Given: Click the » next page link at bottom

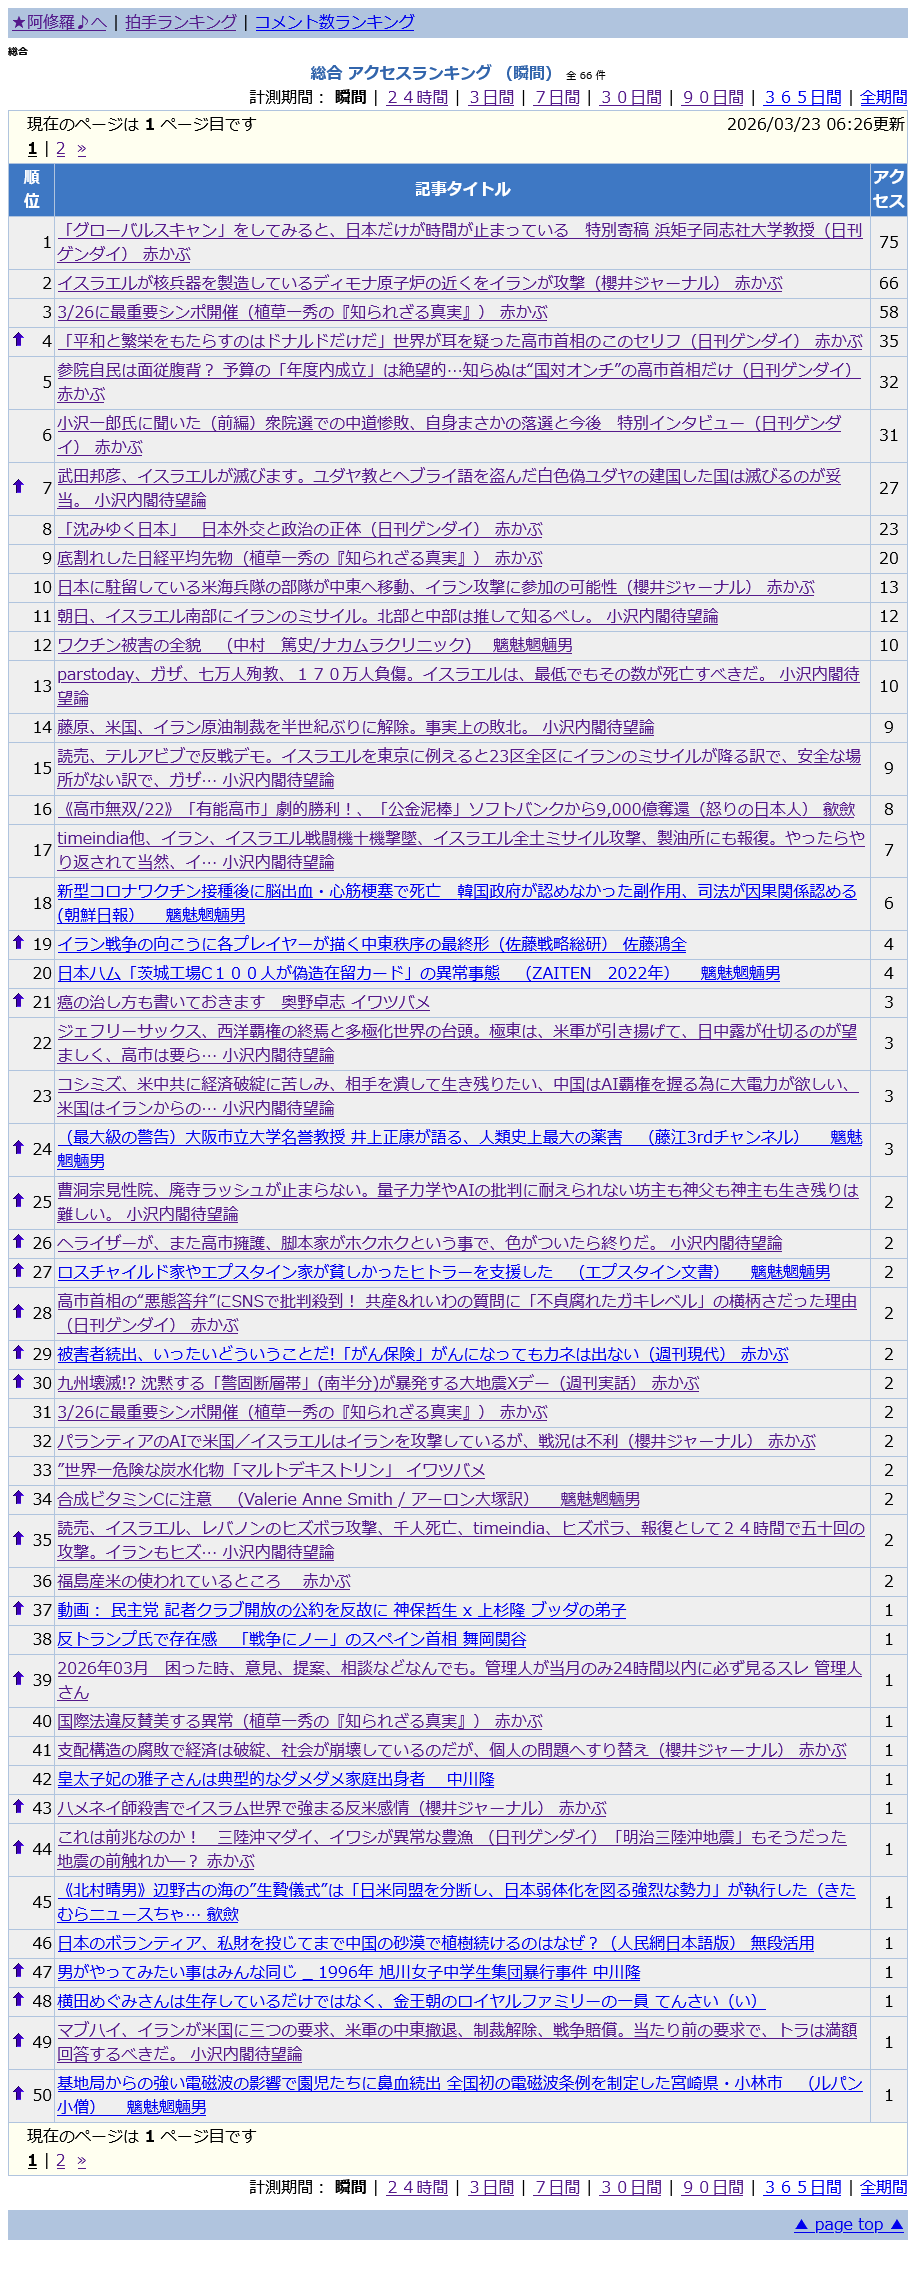Looking at the screenshot, I should [81, 2160].
